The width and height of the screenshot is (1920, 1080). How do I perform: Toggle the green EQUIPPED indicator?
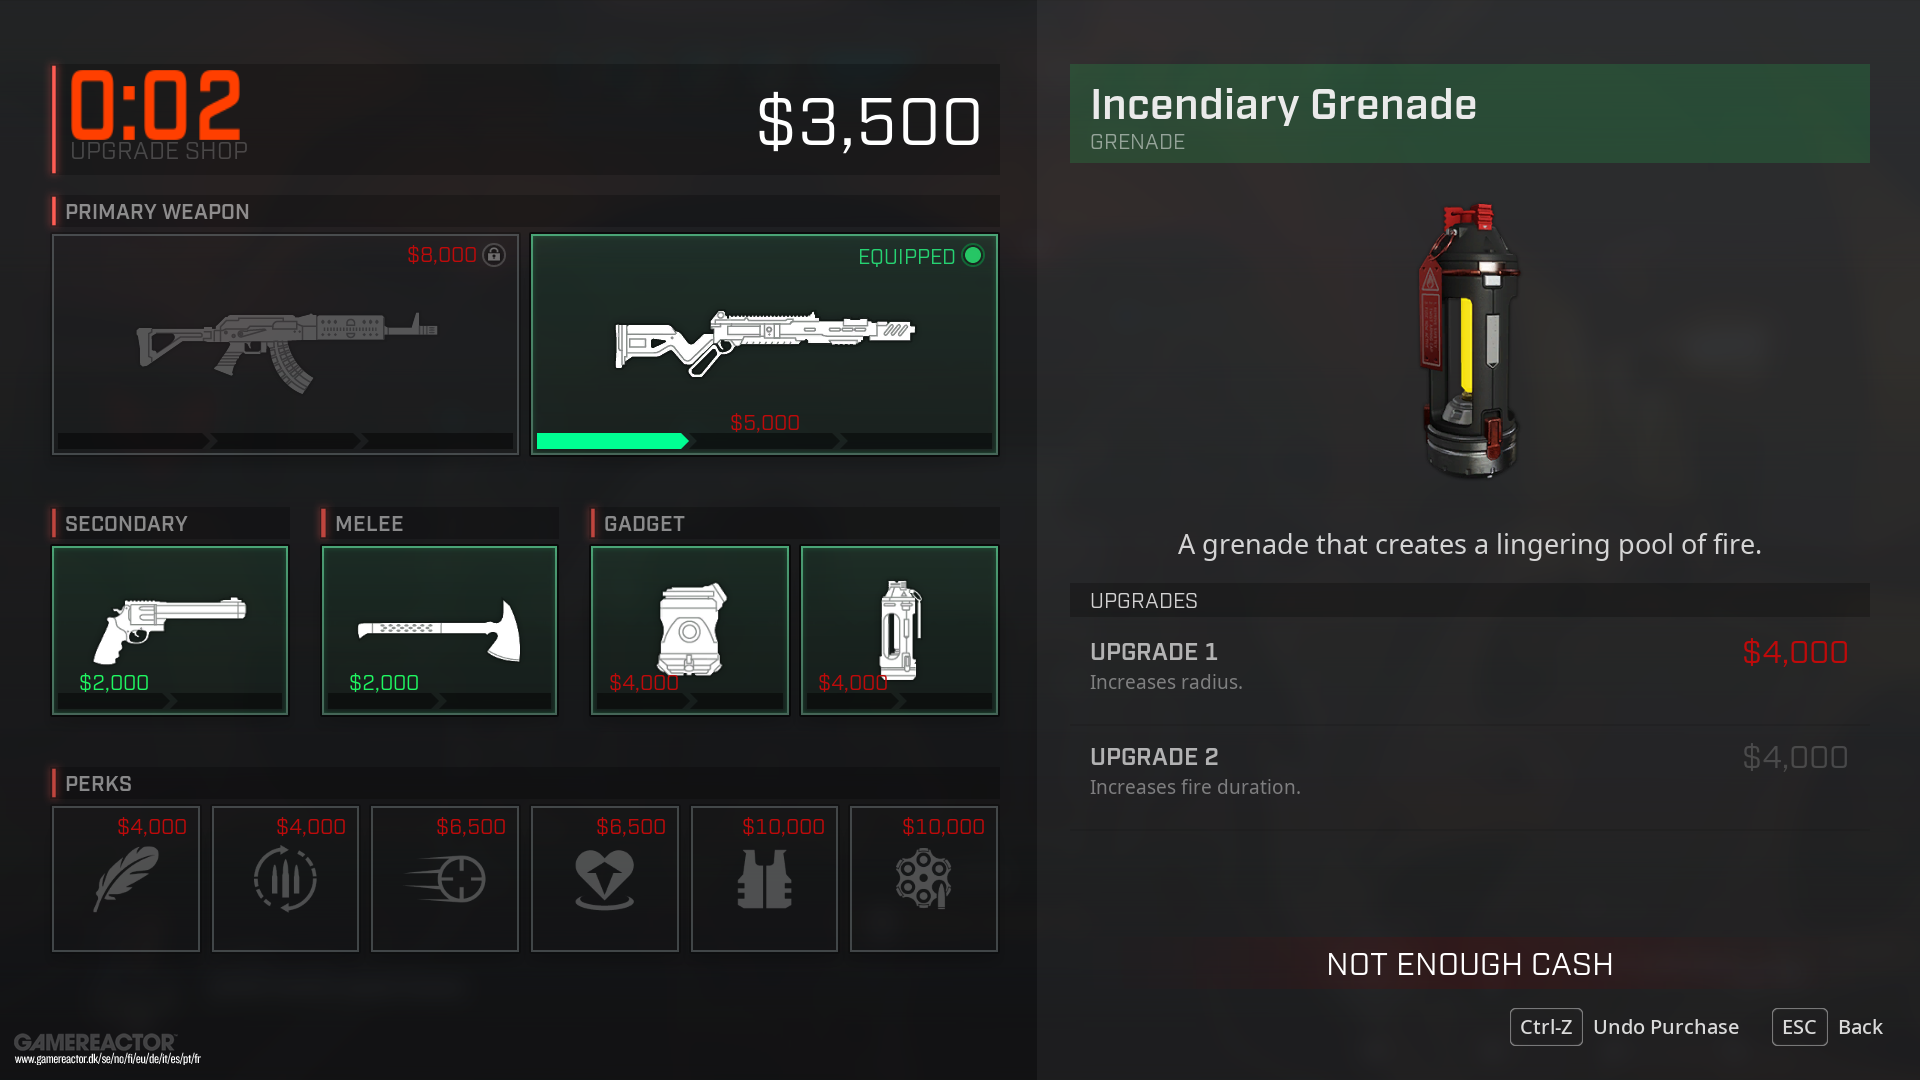(x=973, y=256)
